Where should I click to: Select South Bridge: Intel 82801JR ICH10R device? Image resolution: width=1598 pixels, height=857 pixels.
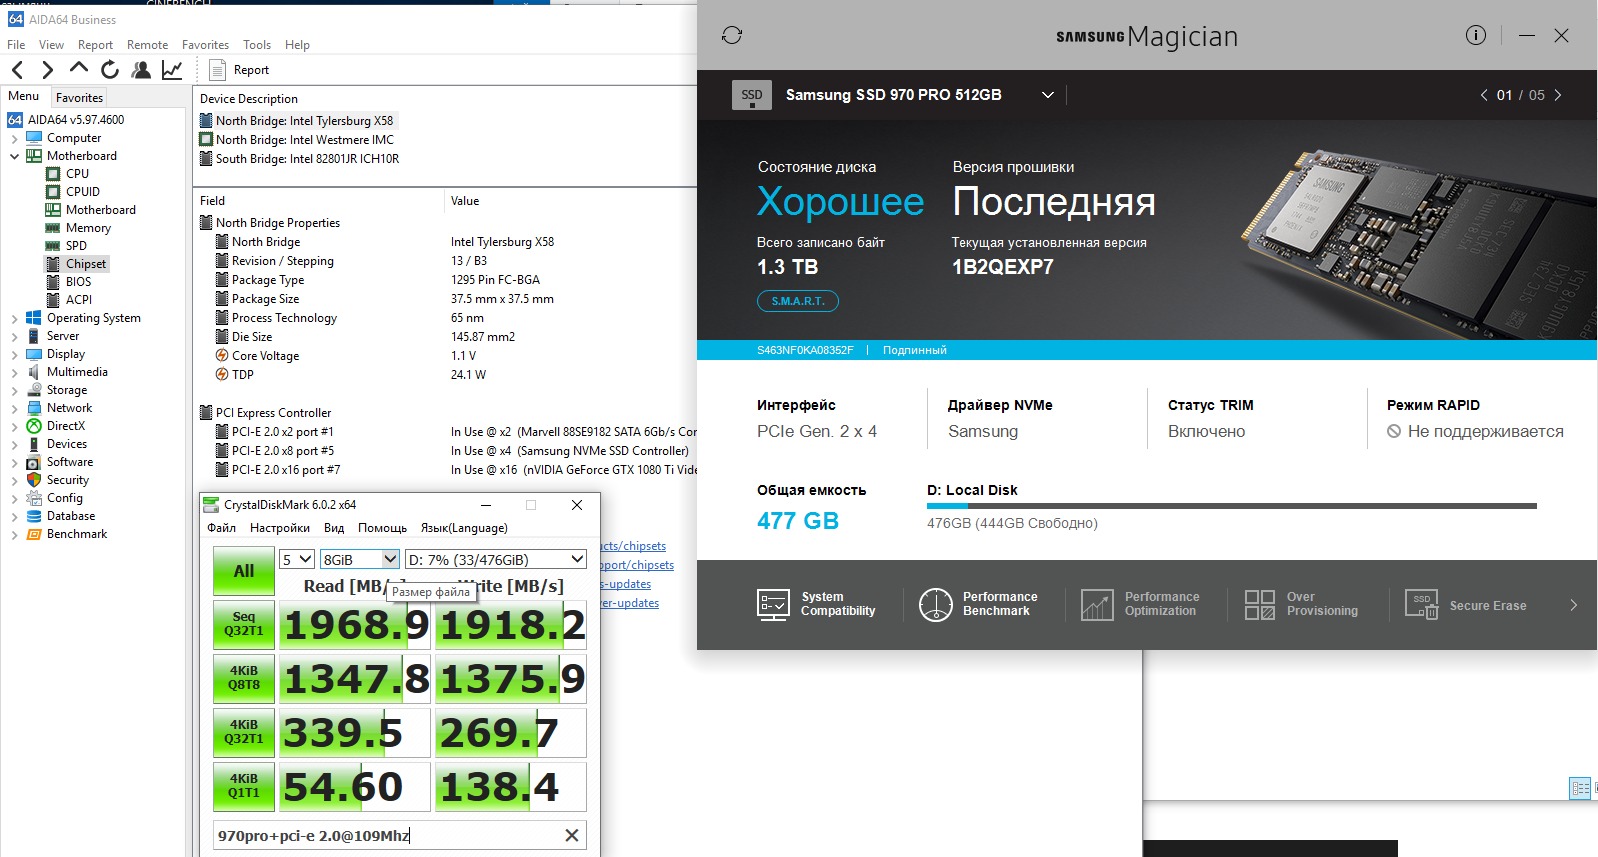click(299, 159)
